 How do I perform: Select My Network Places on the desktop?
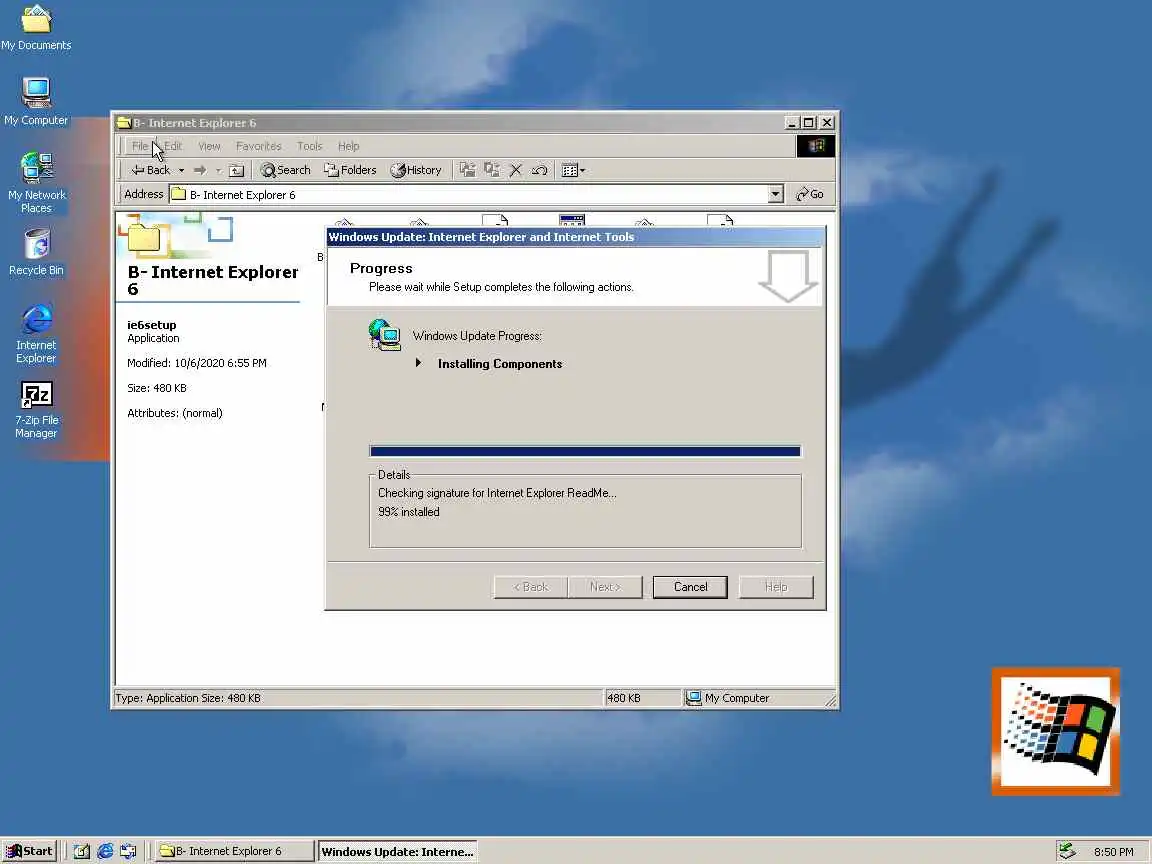click(x=36, y=182)
